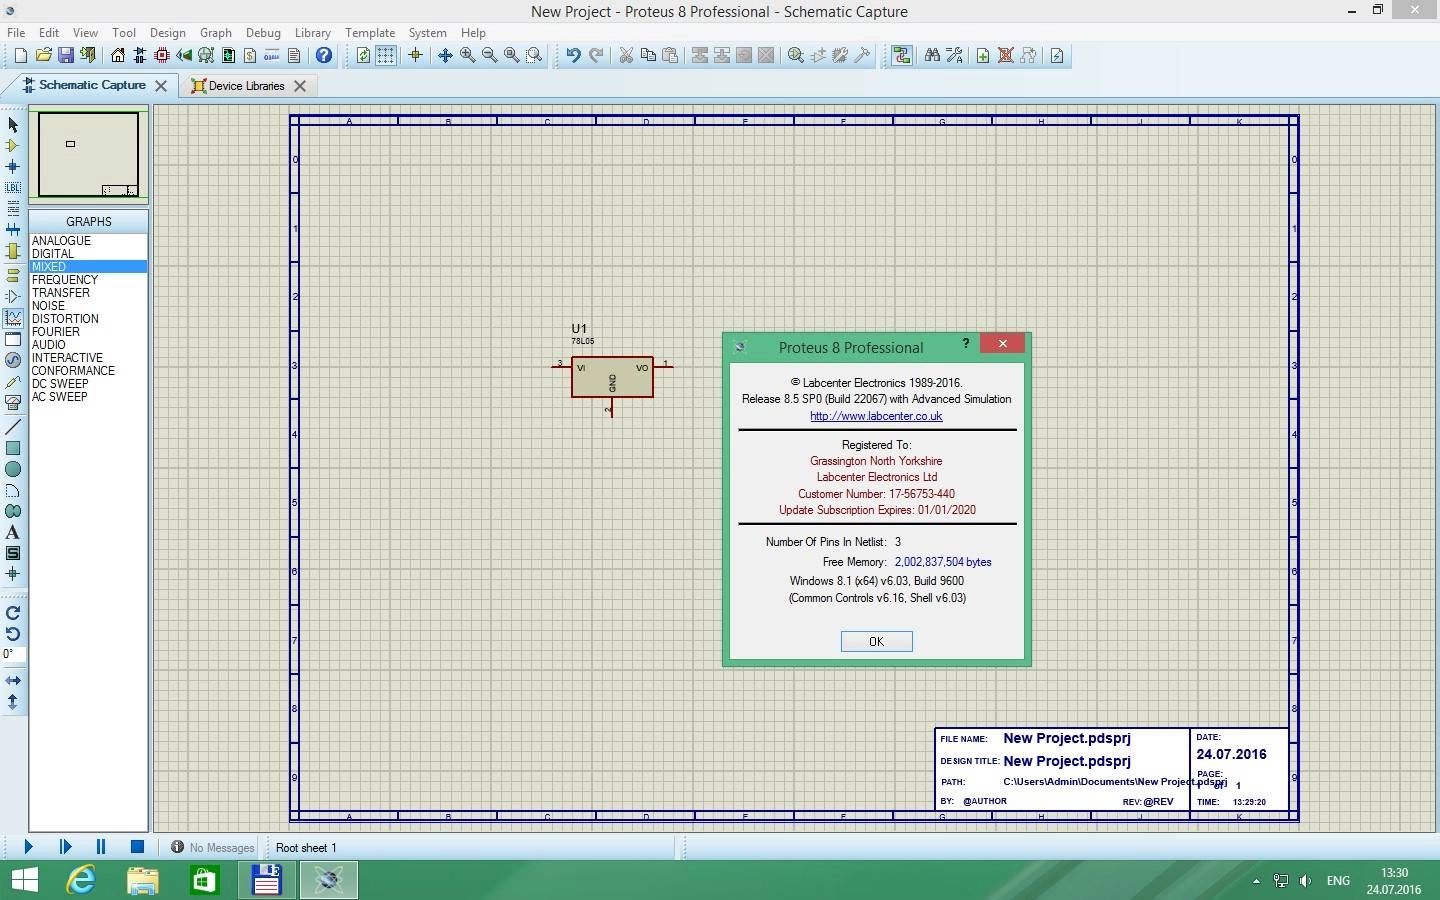Pick DC SWEEP in the GRAPHS list
This screenshot has width=1440, height=900.
(88, 384)
